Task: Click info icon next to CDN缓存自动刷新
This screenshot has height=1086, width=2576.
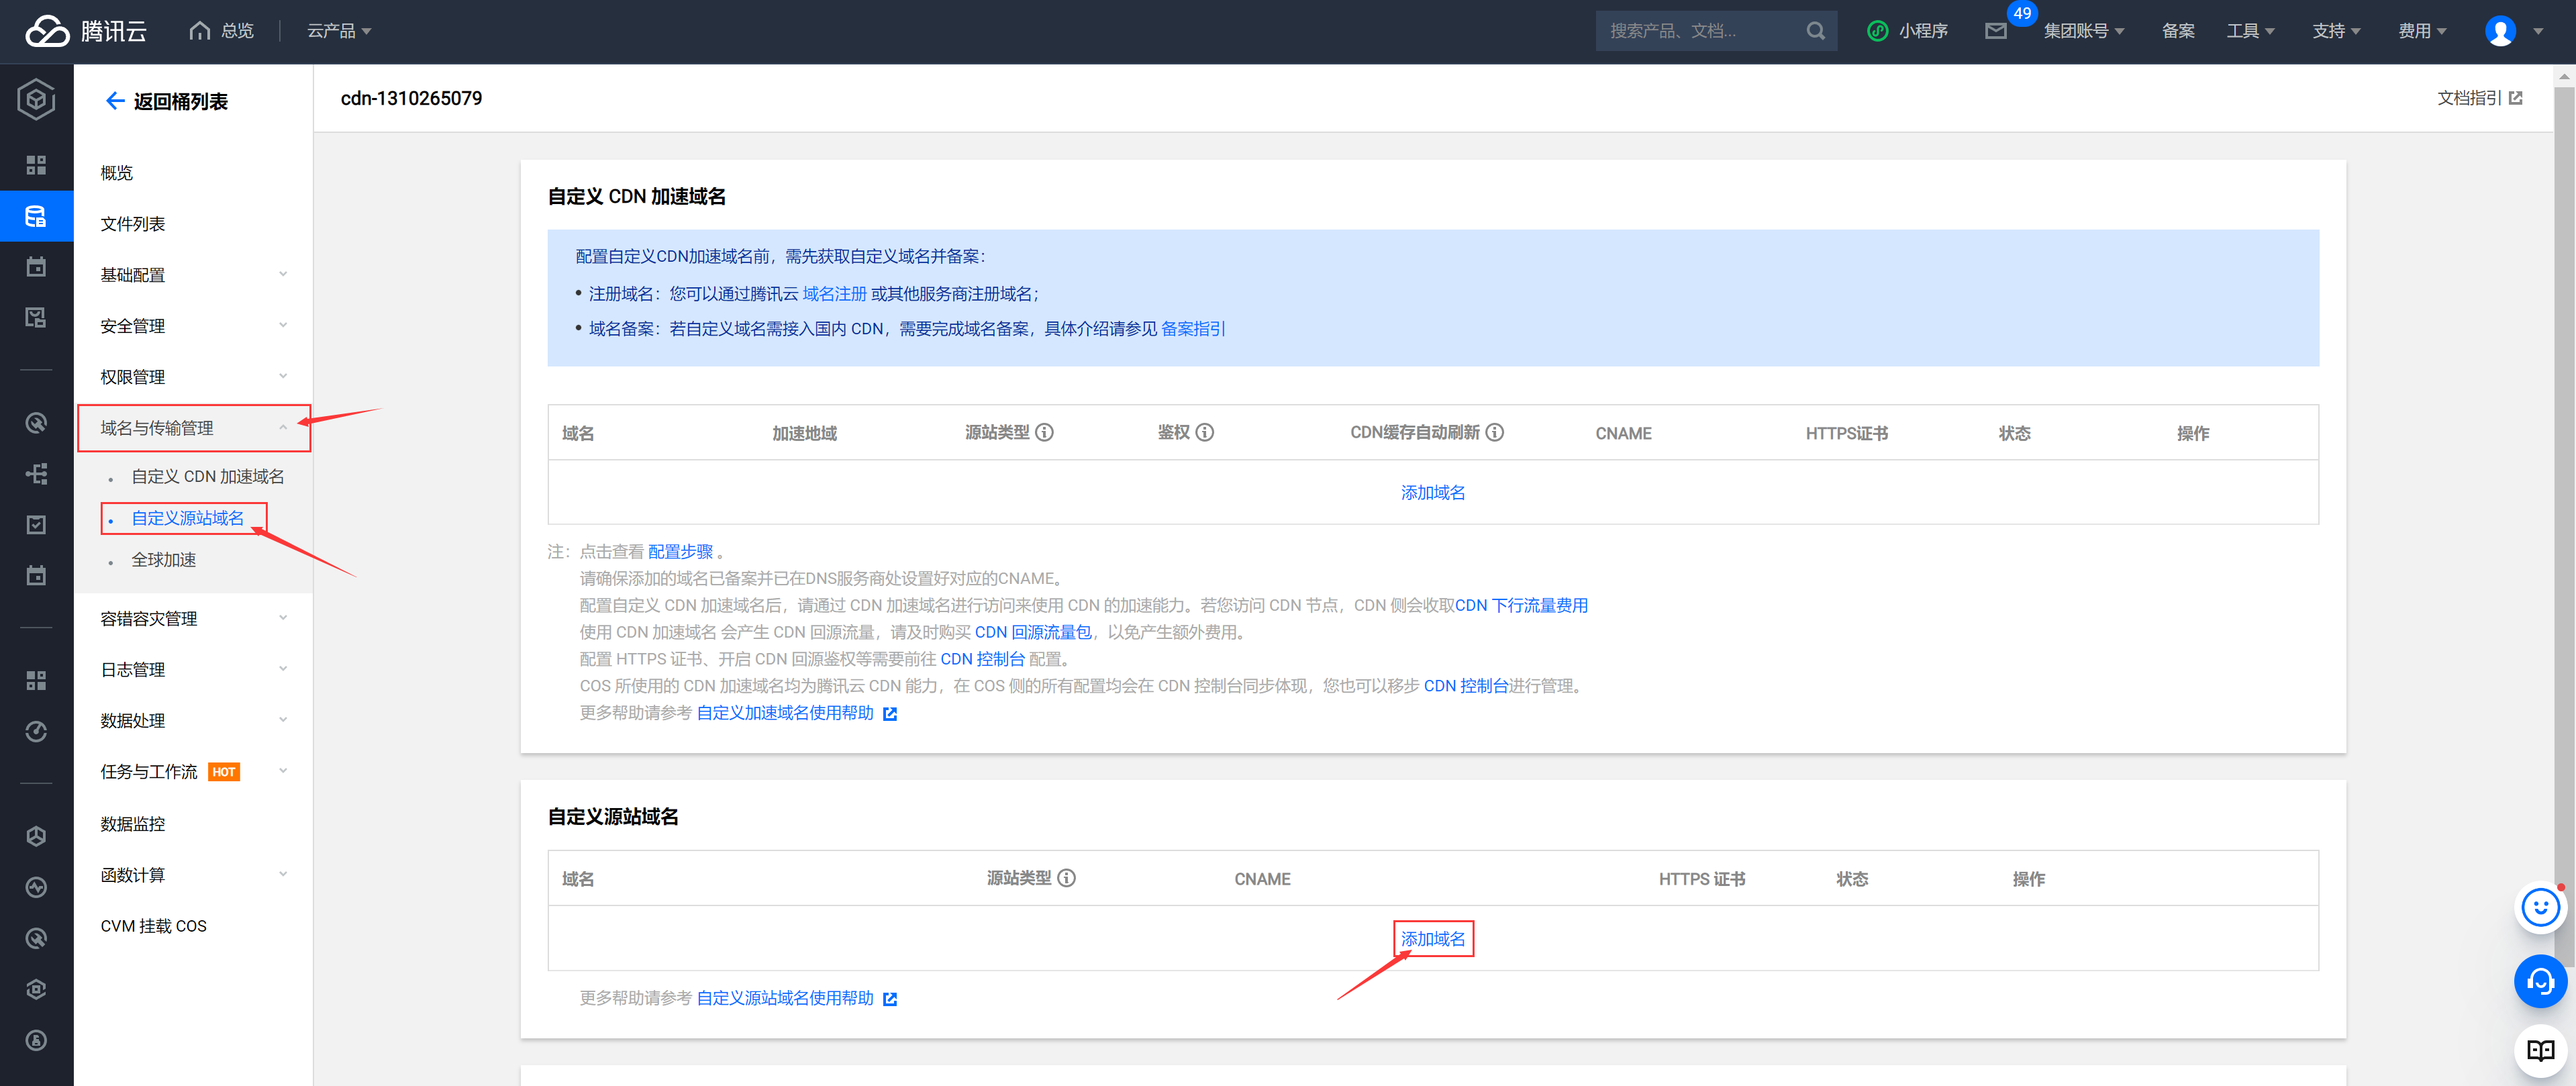Action: click(x=1494, y=432)
